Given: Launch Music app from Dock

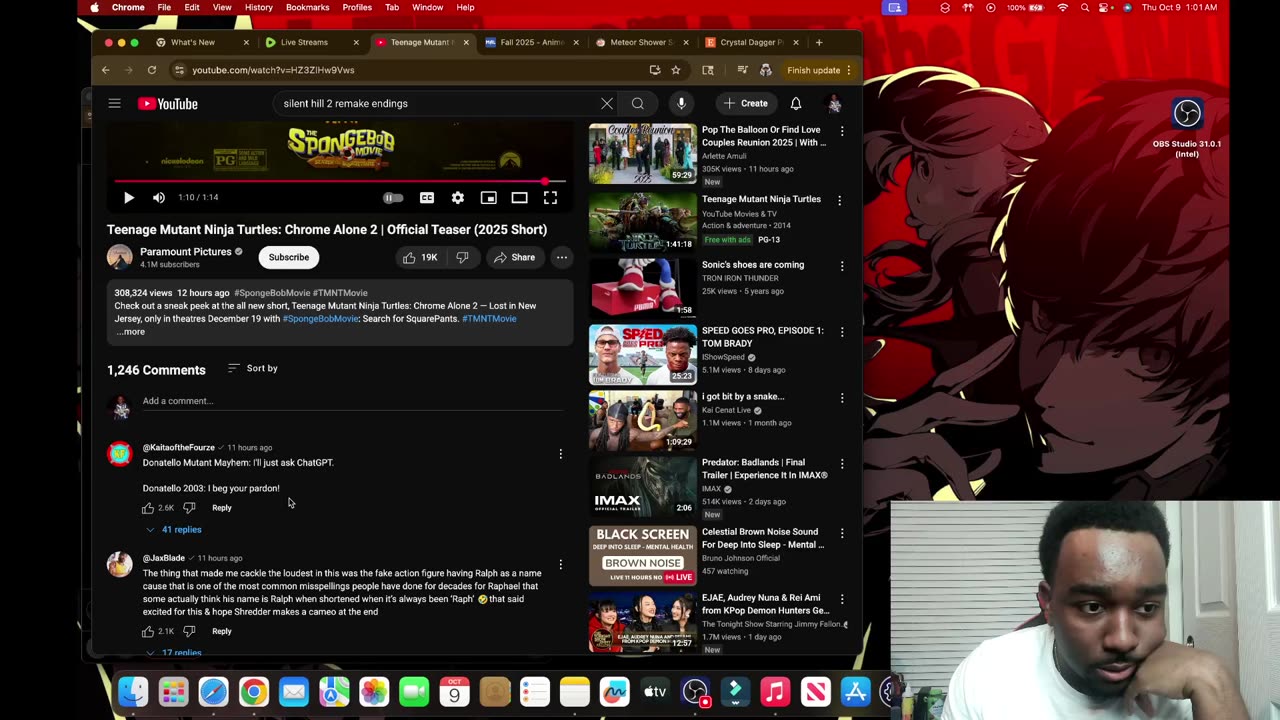Looking at the screenshot, I should [x=775, y=692].
